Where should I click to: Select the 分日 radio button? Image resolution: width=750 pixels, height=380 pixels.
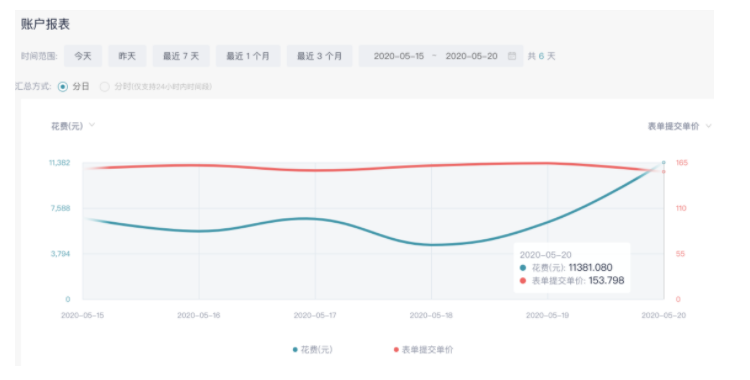63,87
